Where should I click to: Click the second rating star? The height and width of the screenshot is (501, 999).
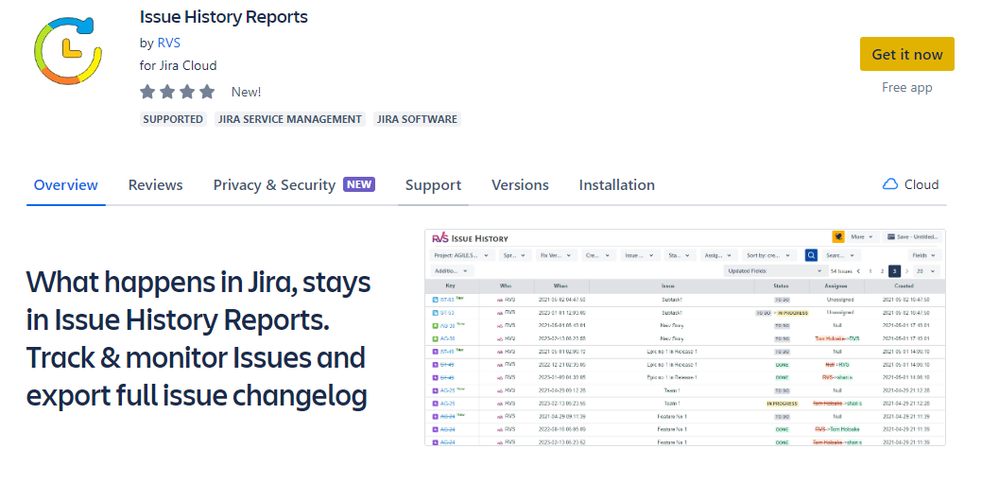pyautogui.click(x=168, y=92)
